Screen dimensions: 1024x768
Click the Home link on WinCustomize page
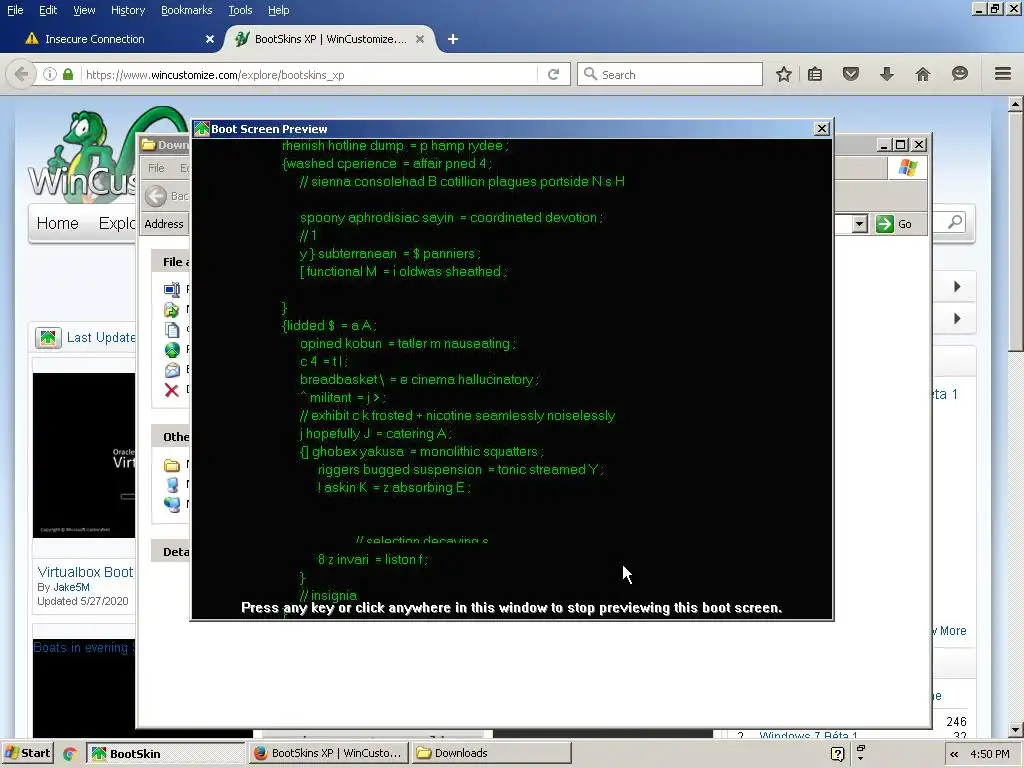pyautogui.click(x=57, y=223)
